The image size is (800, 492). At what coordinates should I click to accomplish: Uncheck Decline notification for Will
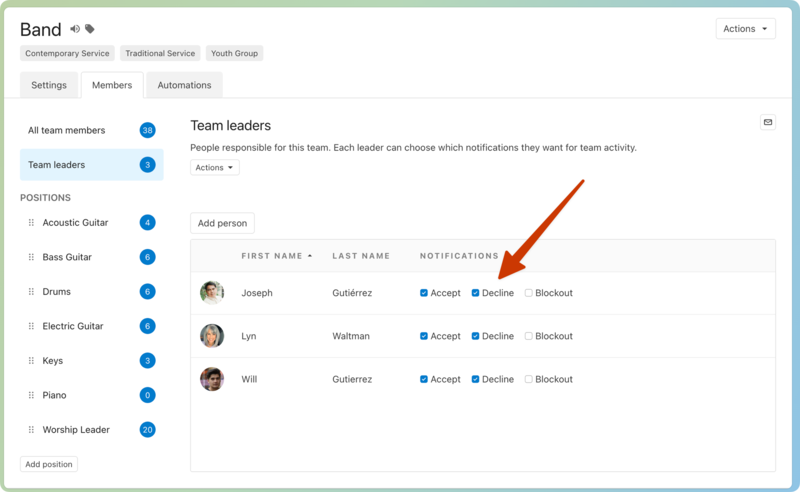coord(475,379)
